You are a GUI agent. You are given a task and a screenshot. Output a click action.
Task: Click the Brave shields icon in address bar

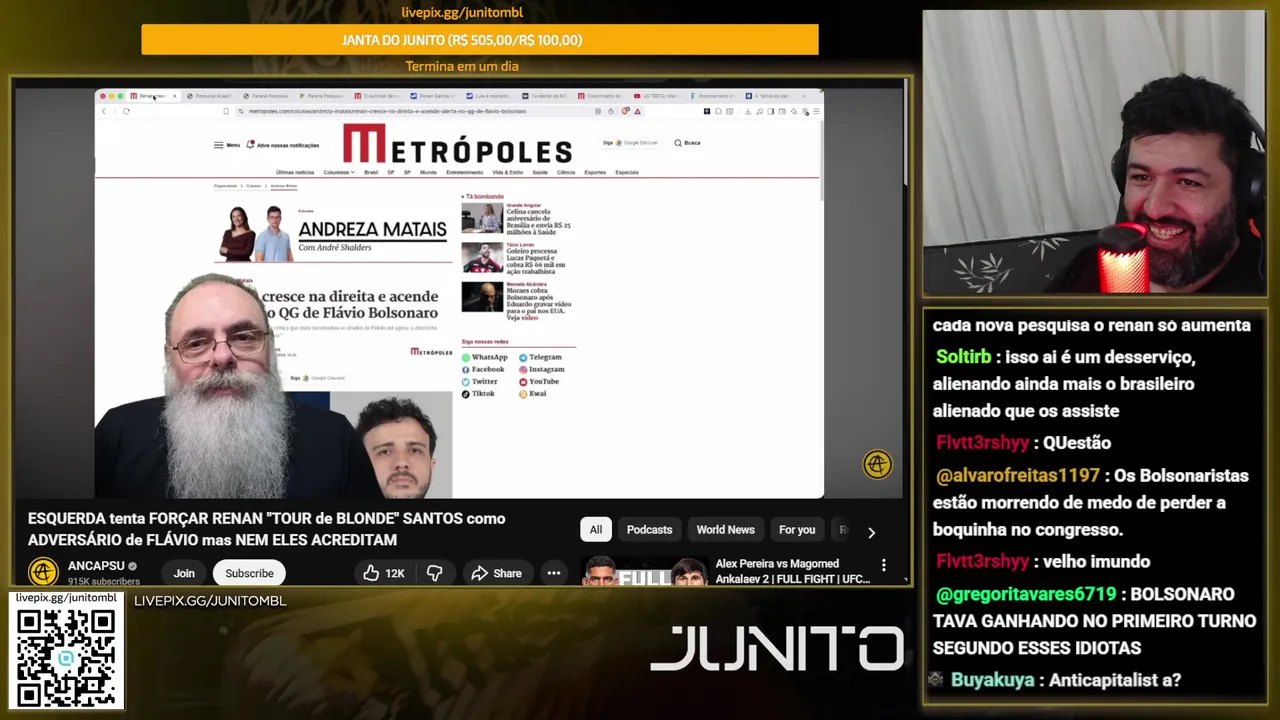click(625, 111)
